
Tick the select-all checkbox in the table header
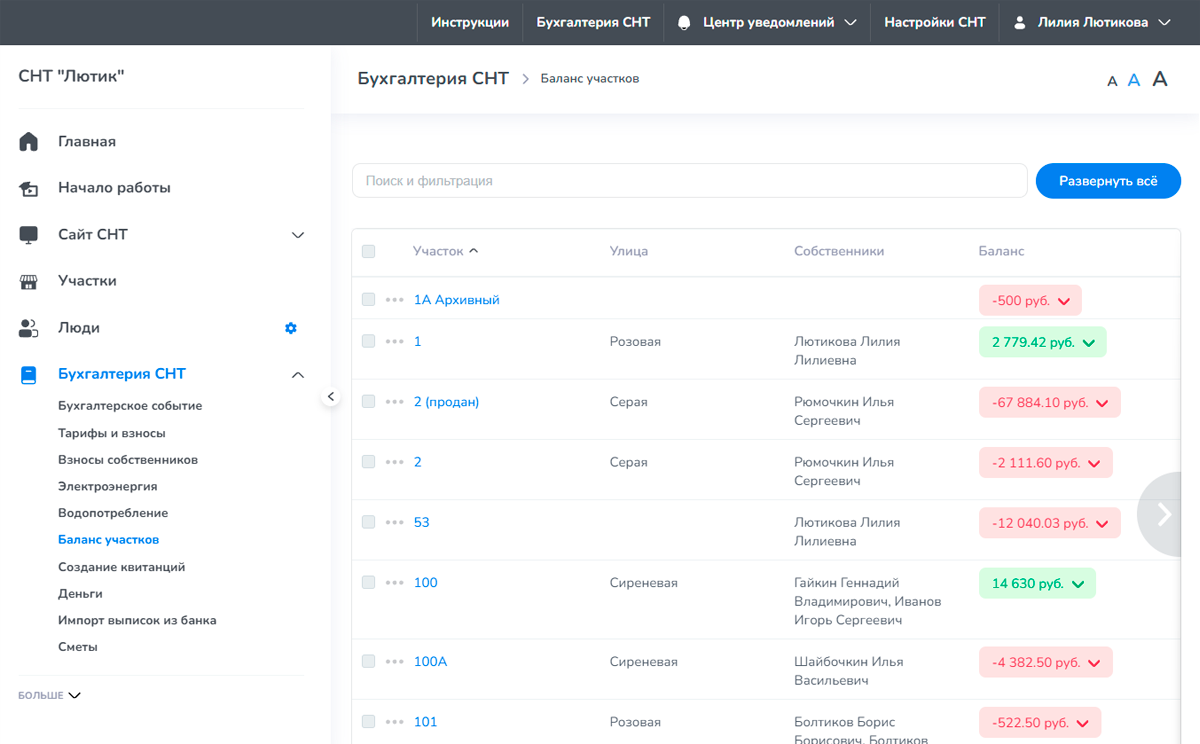pyautogui.click(x=368, y=251)
